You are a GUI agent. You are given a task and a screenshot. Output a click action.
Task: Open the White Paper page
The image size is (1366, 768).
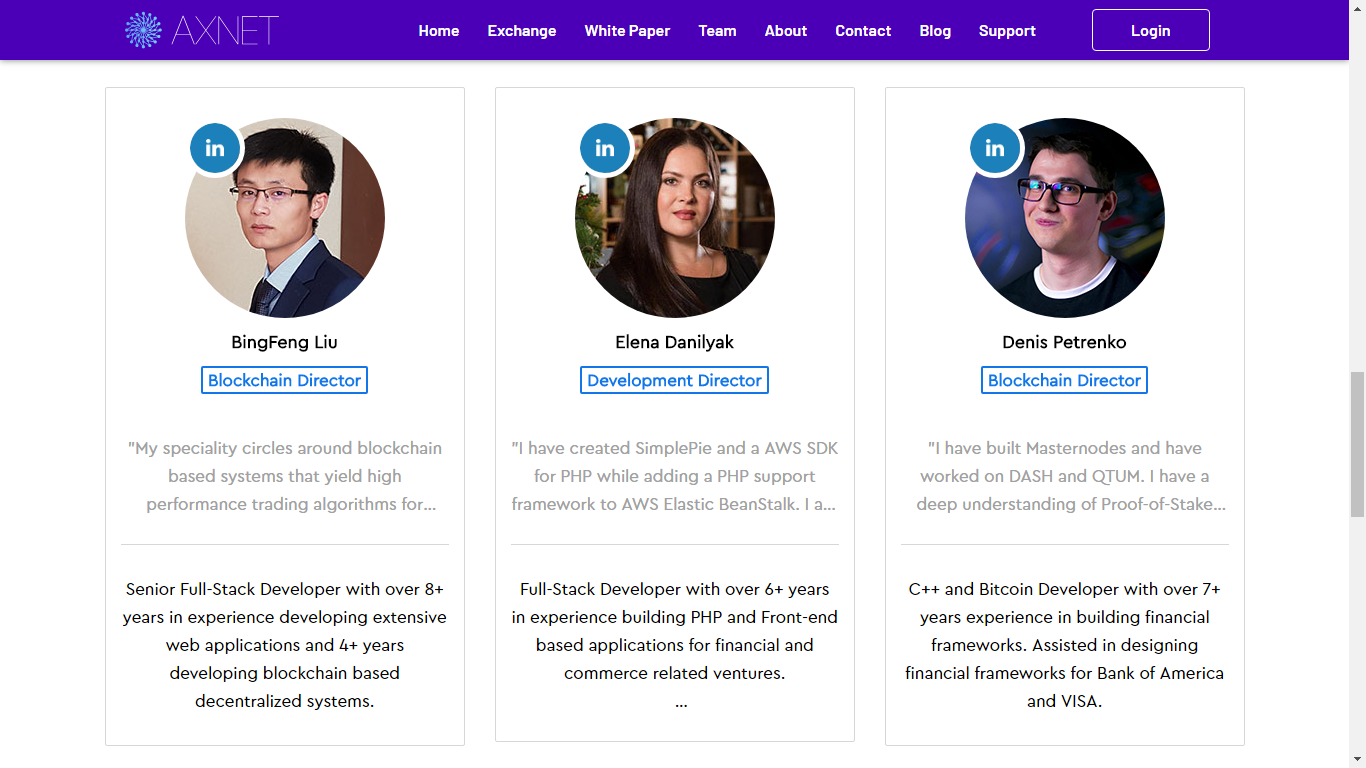pyautogui.click(x=627, y=31)
